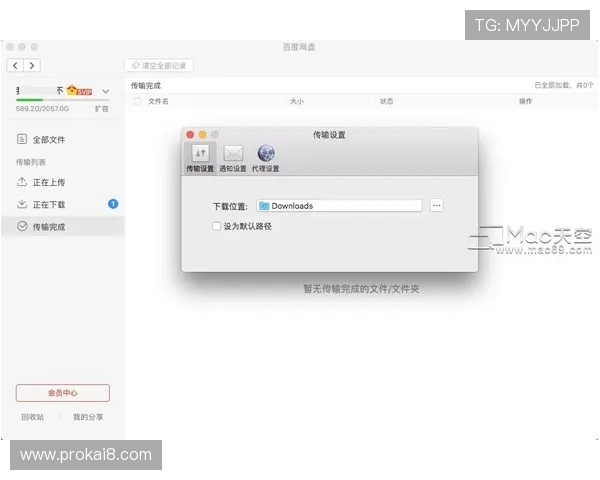Click the 操作 column header
The height and width of the screenshot is (480, 600).
click(525, 101)
